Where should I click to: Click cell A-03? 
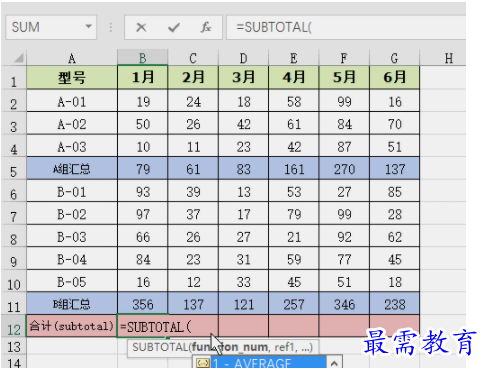[72, 146]
